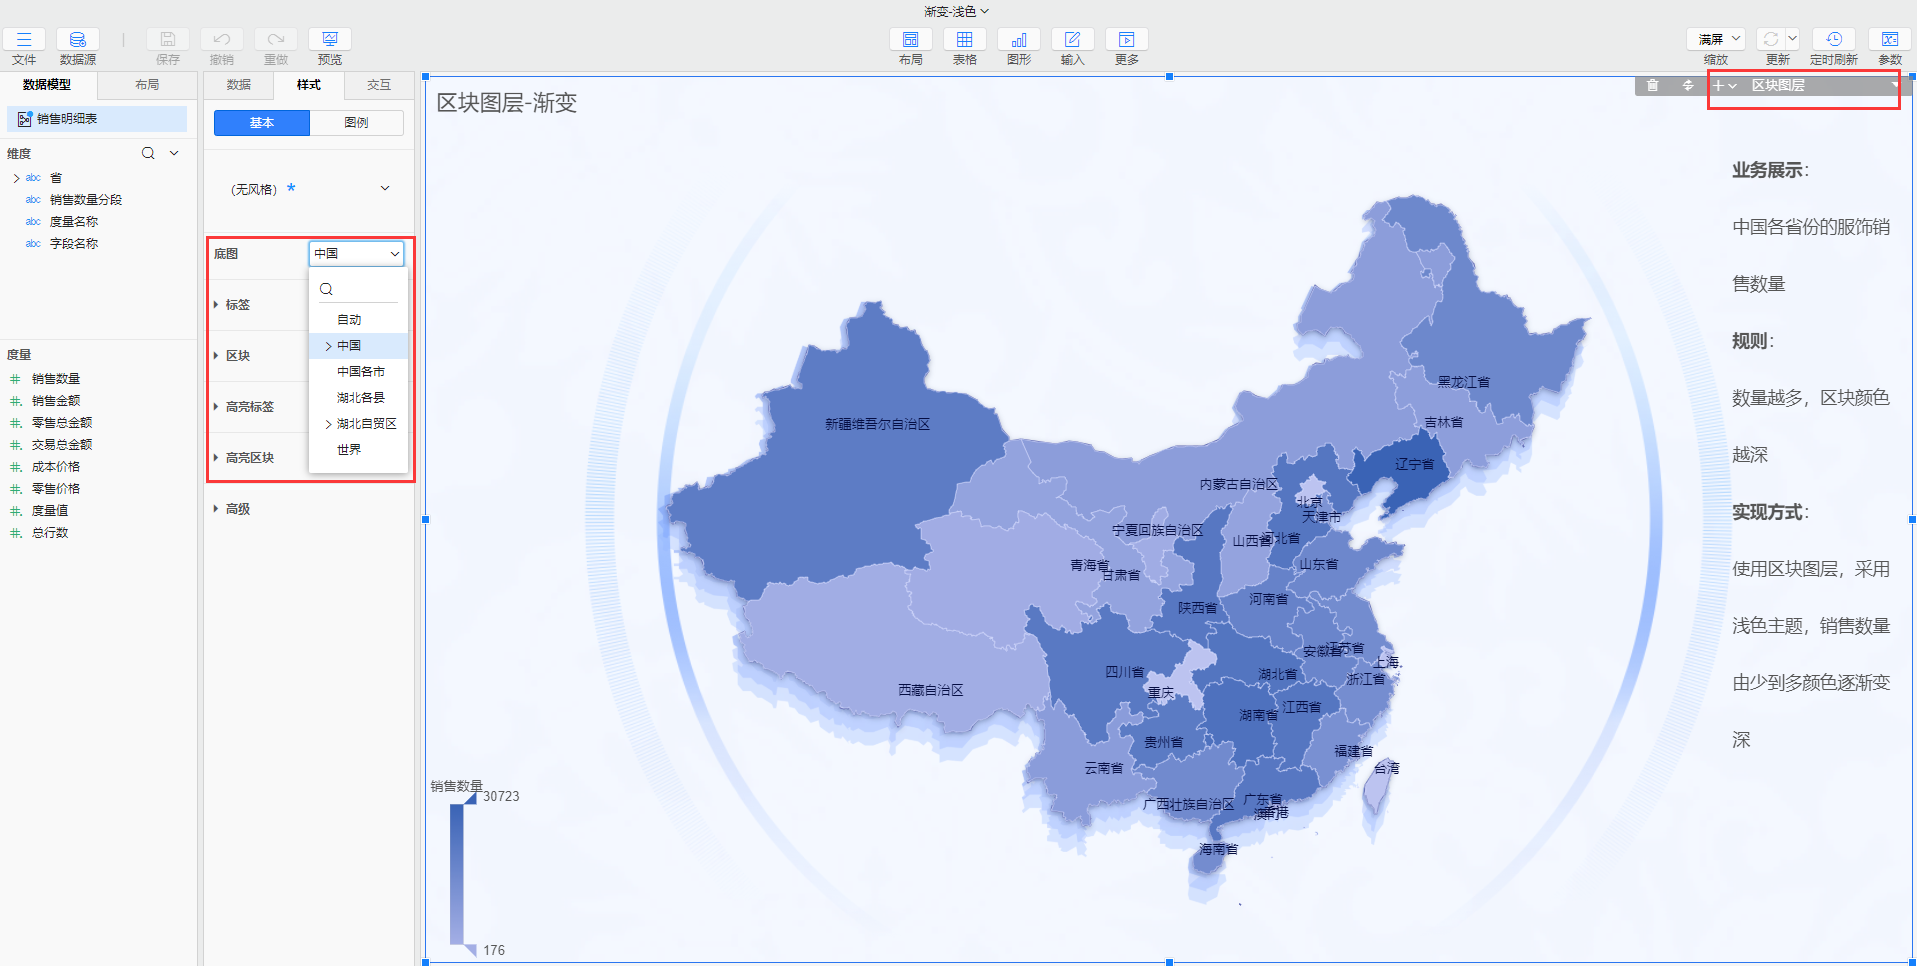Switch to the 基本 toggle option
The height and width of the screenshot is (966, 1917).
click(262, 123)
